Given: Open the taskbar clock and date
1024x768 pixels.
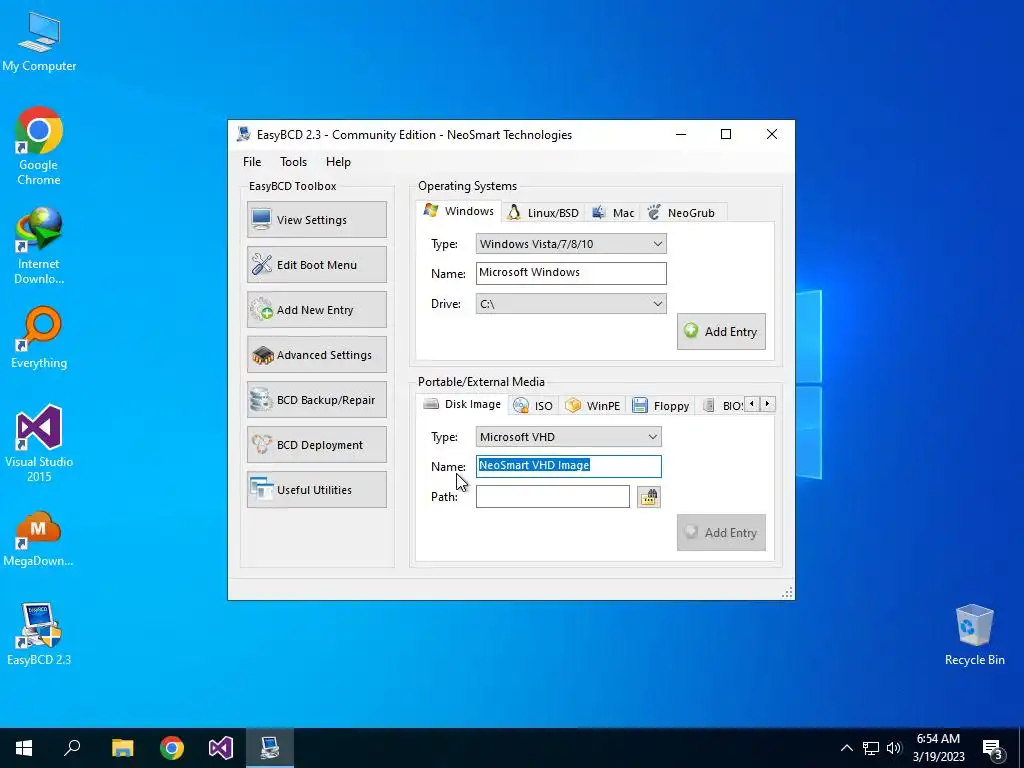Looking at the screenshot, I should pyautogui.click(x=938, y=748).
